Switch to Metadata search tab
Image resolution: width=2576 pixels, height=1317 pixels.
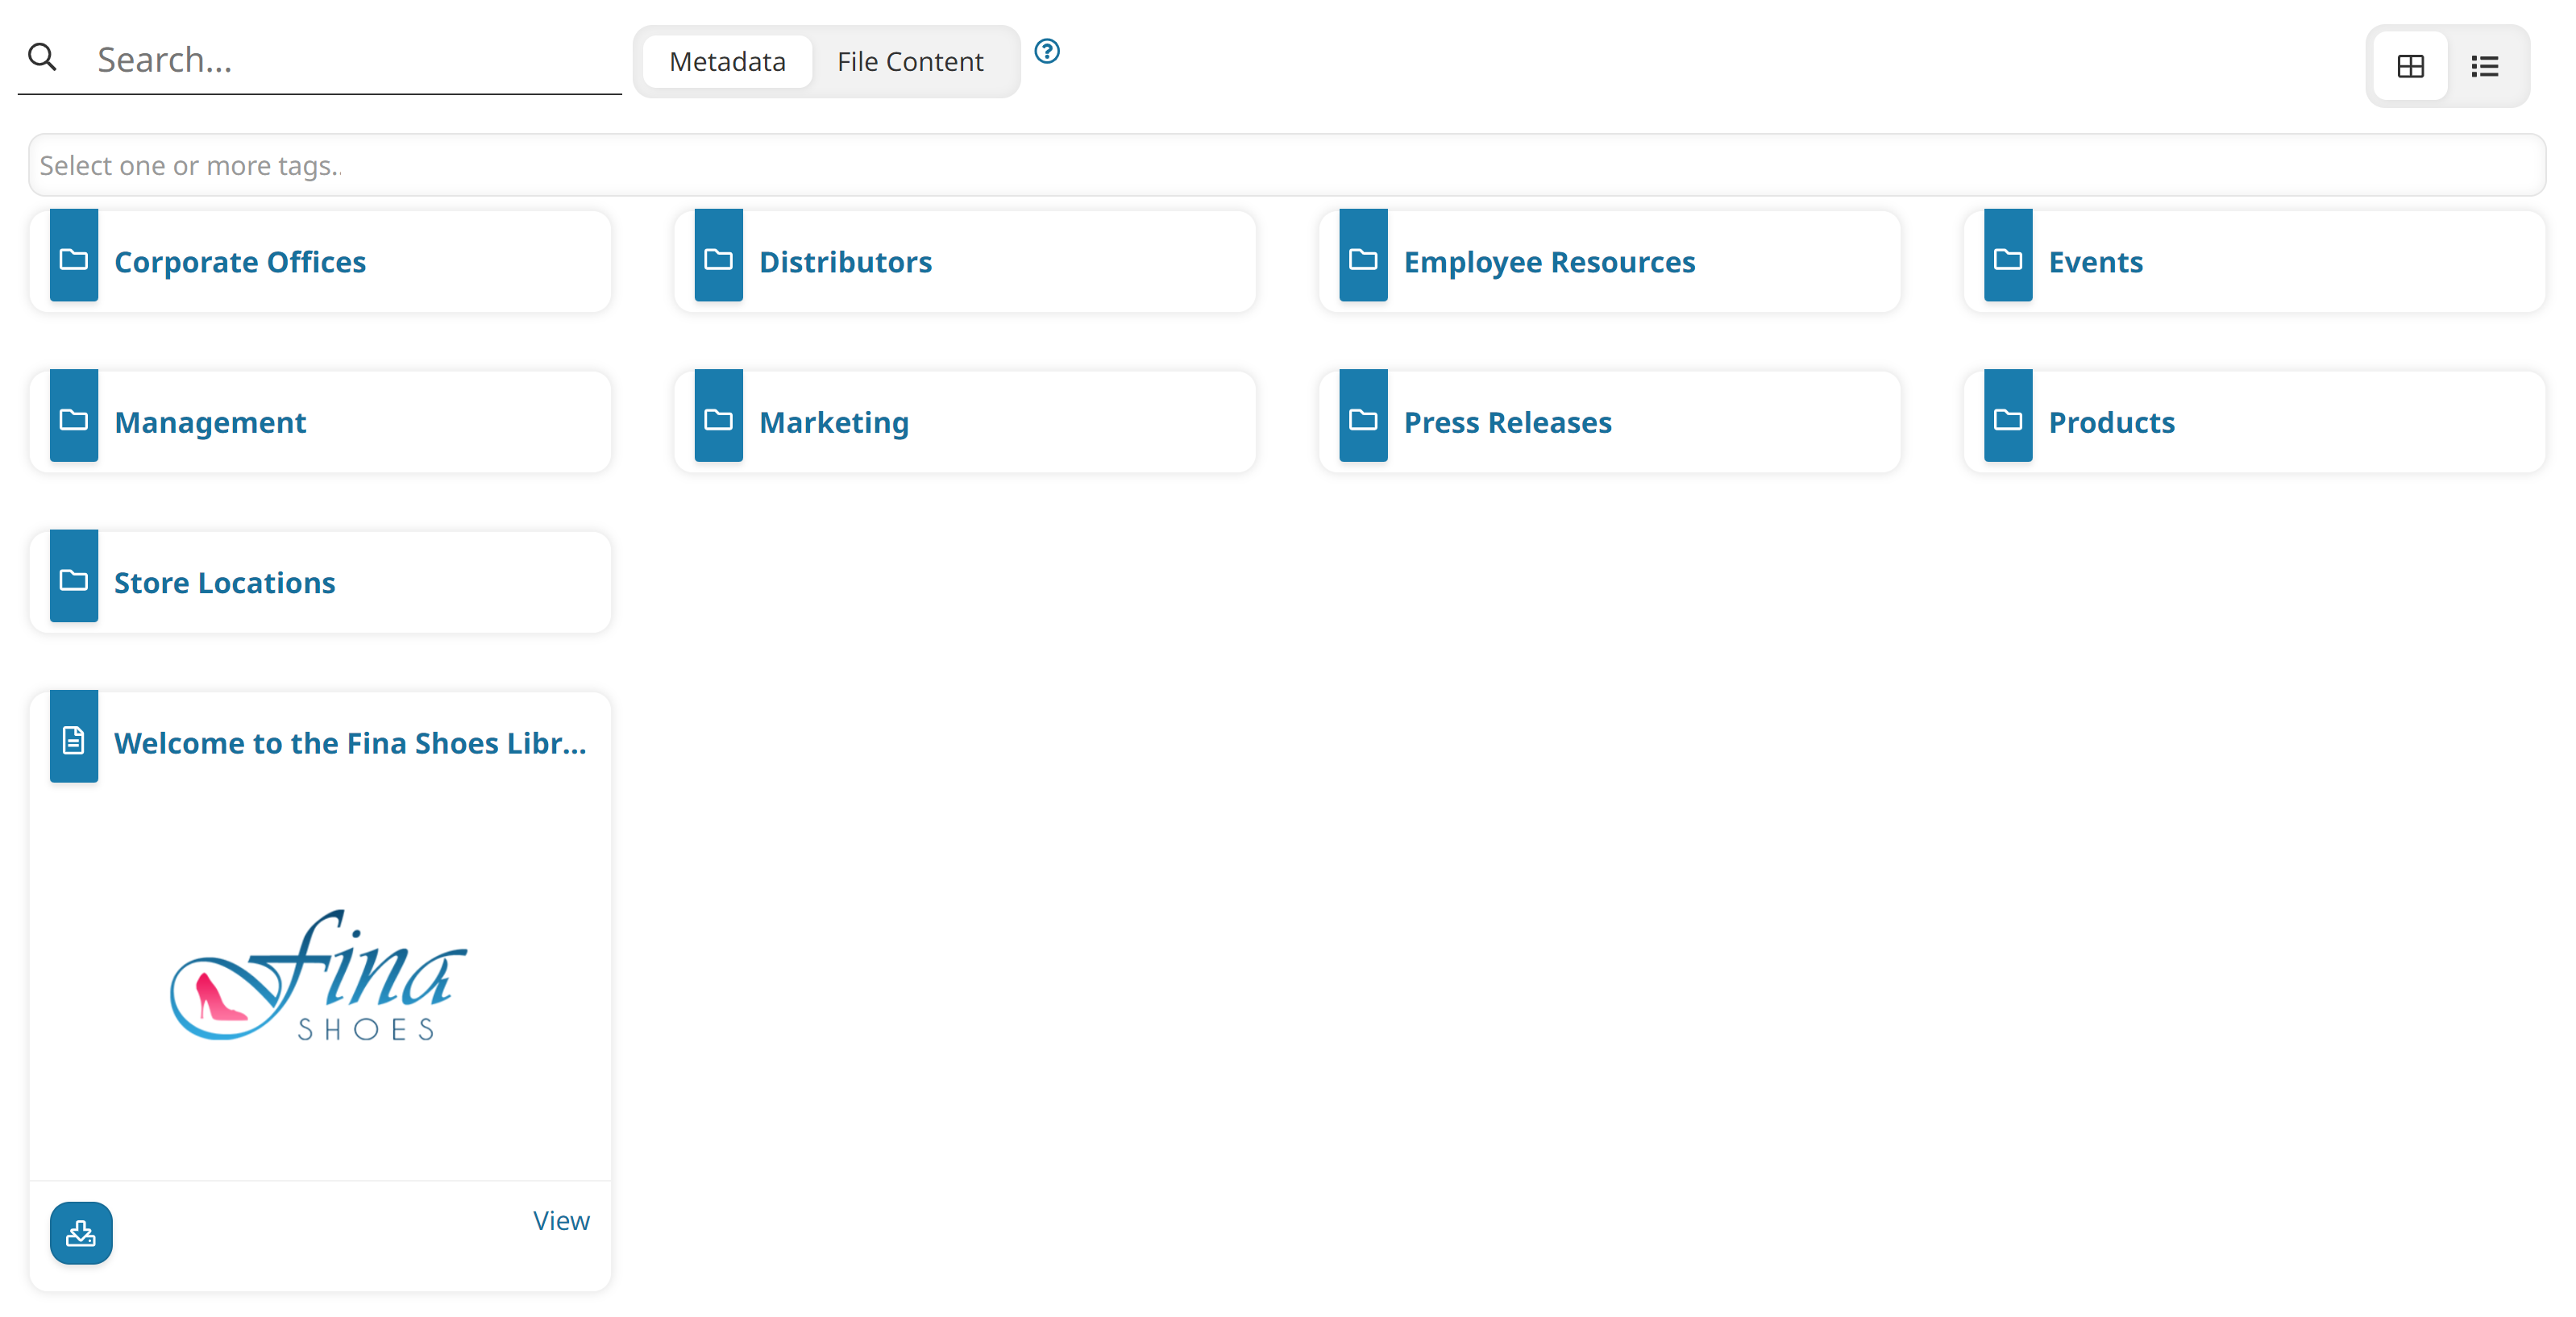(x=727, y=62)
